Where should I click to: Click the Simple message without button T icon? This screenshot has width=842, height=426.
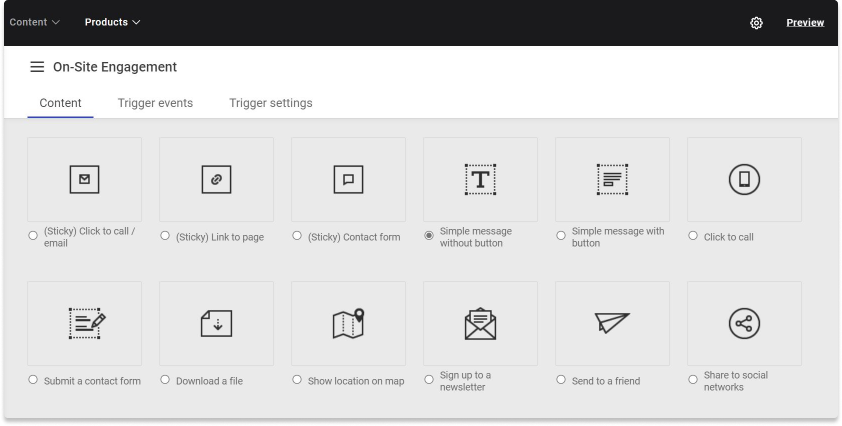point(480,179)
